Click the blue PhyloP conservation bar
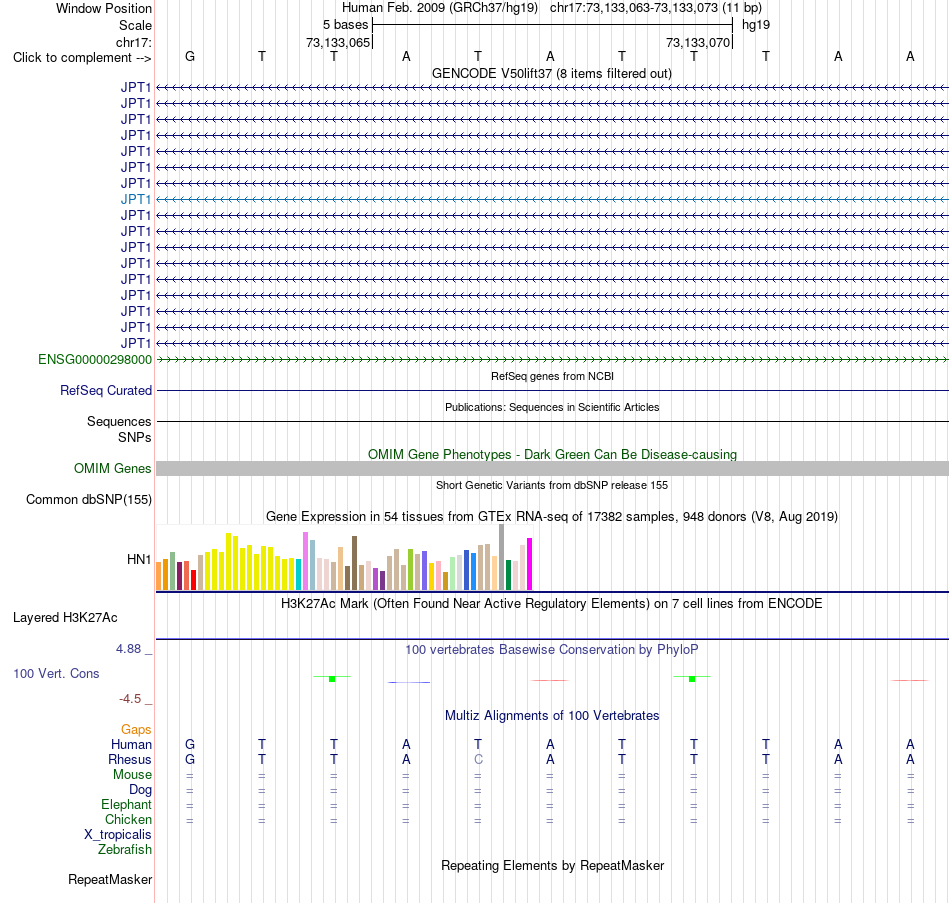The image size is (950, 903). 409,682
